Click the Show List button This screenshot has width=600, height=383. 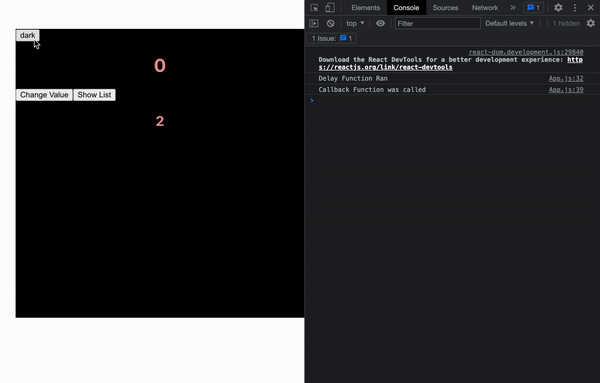(94, 95)
